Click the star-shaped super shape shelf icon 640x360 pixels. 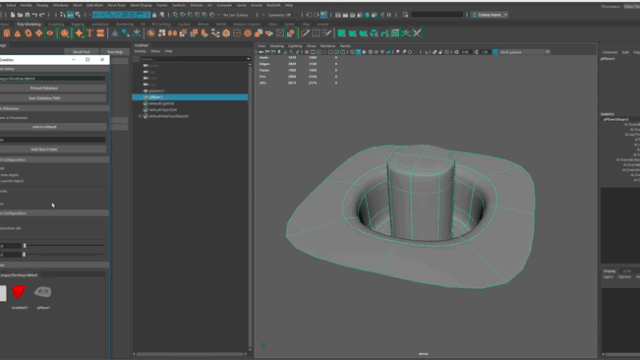tap(79, 33)
